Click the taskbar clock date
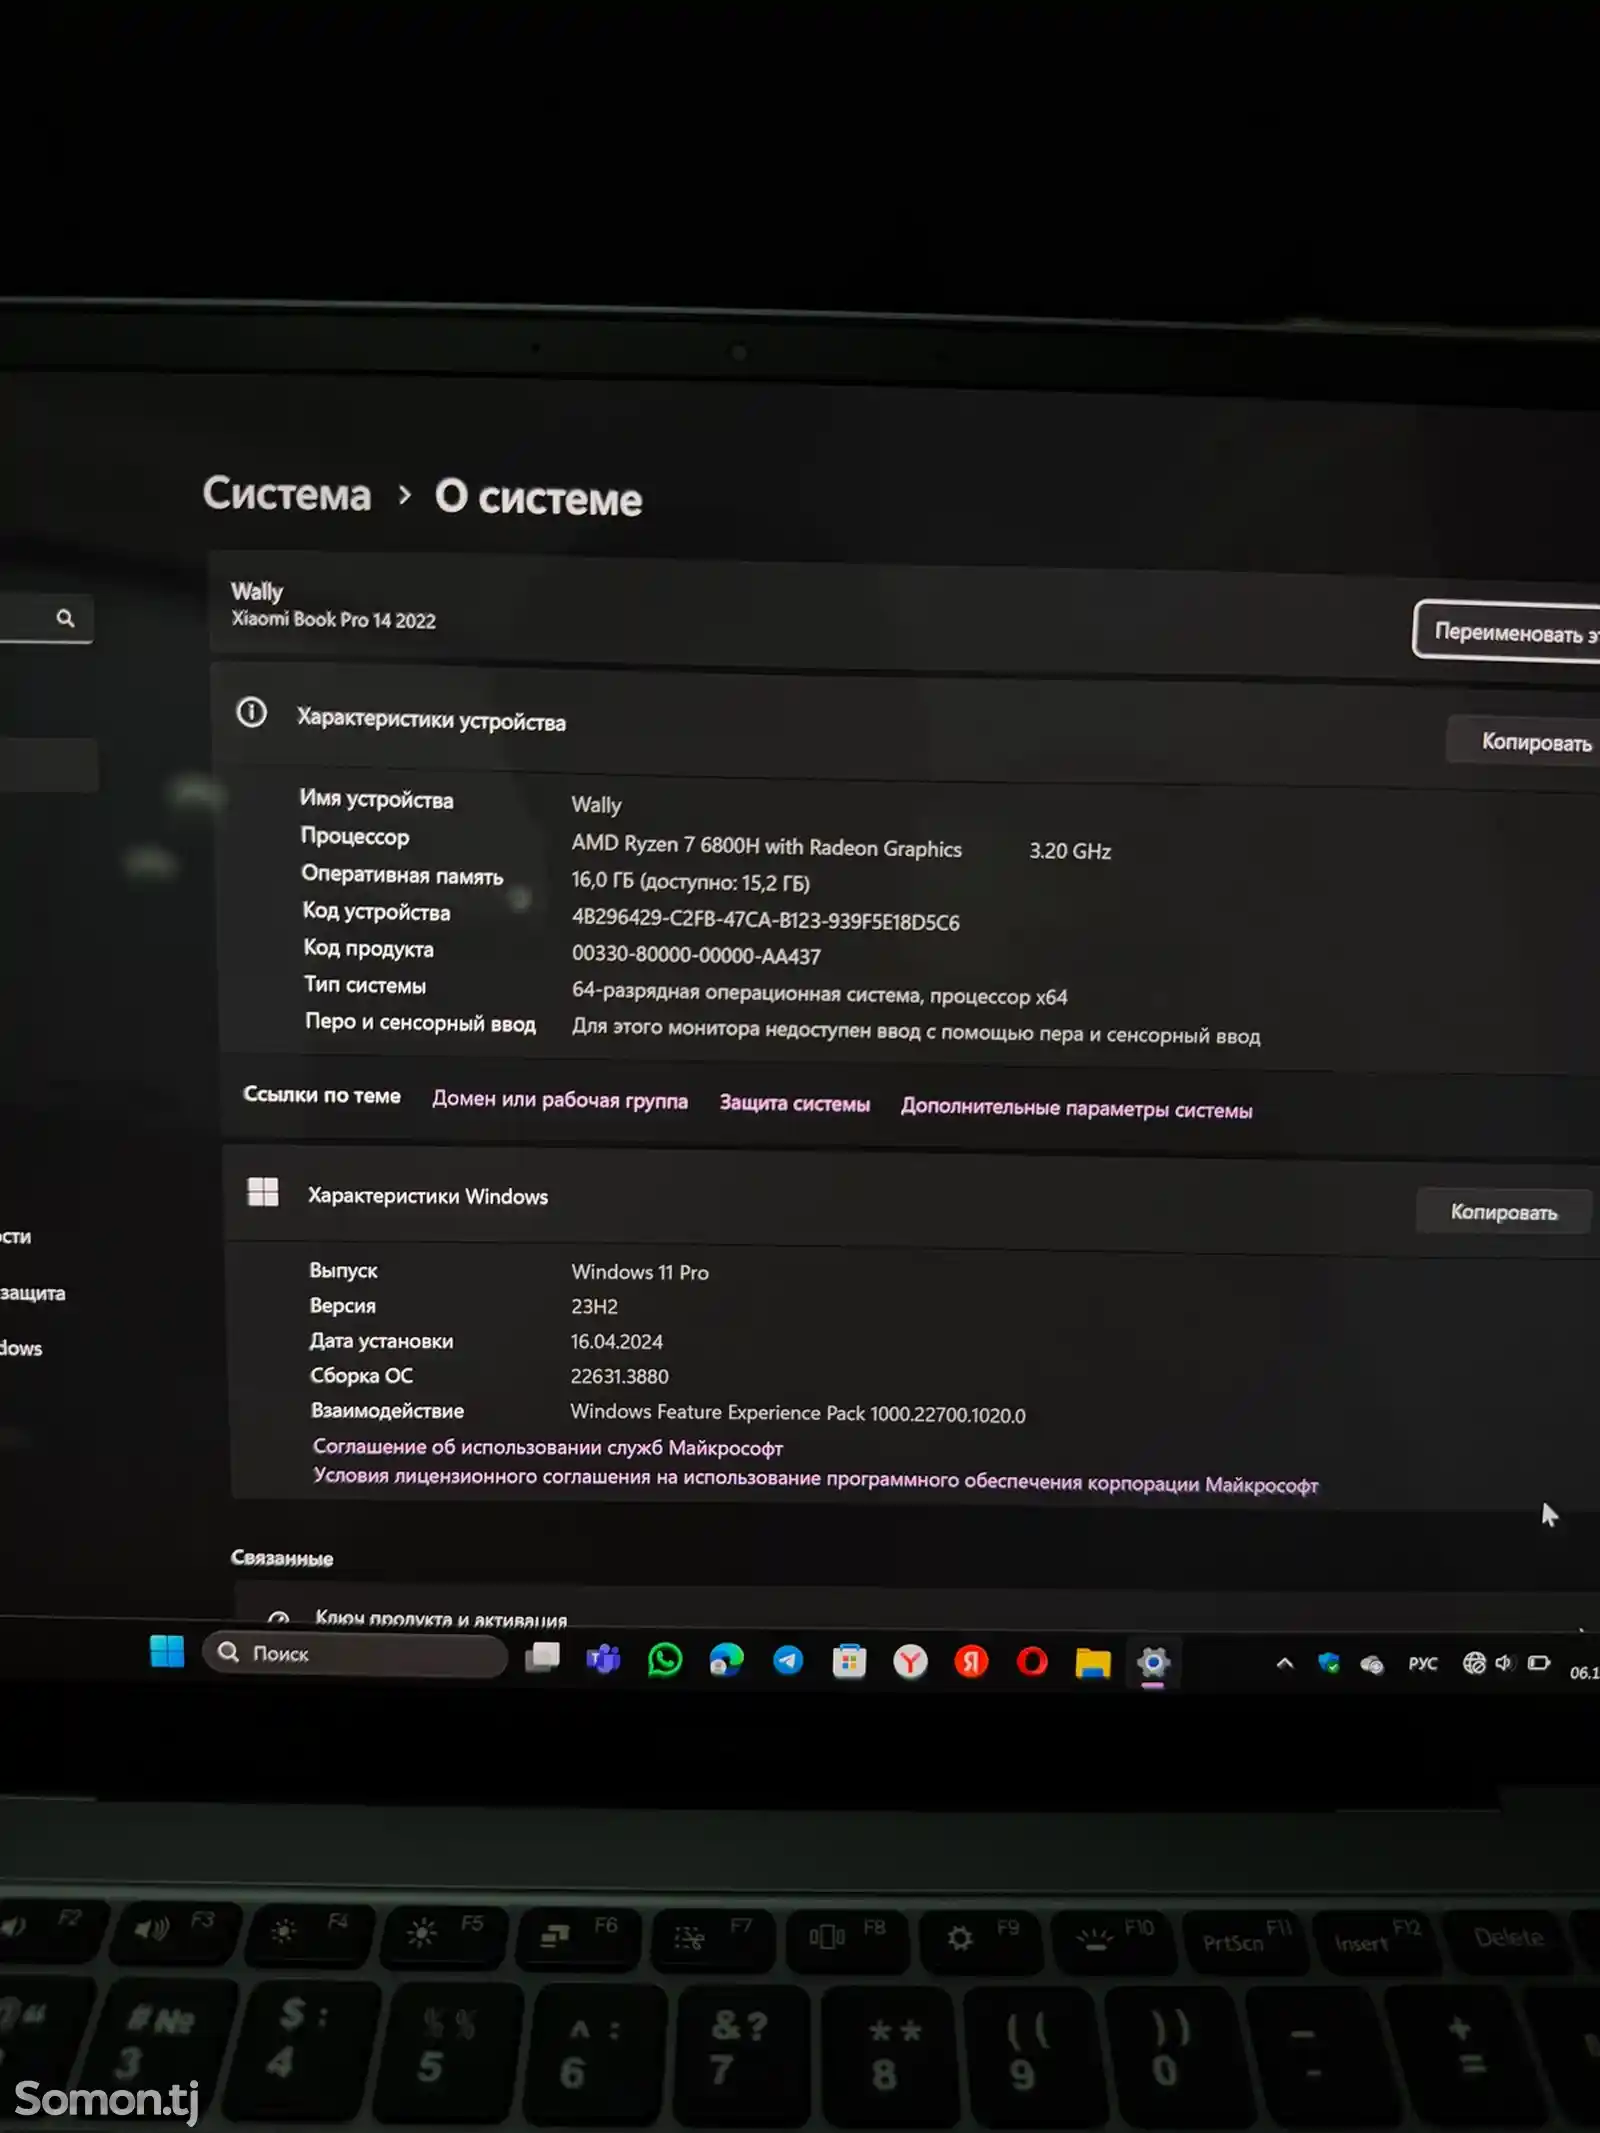 click(1585, 1672)
